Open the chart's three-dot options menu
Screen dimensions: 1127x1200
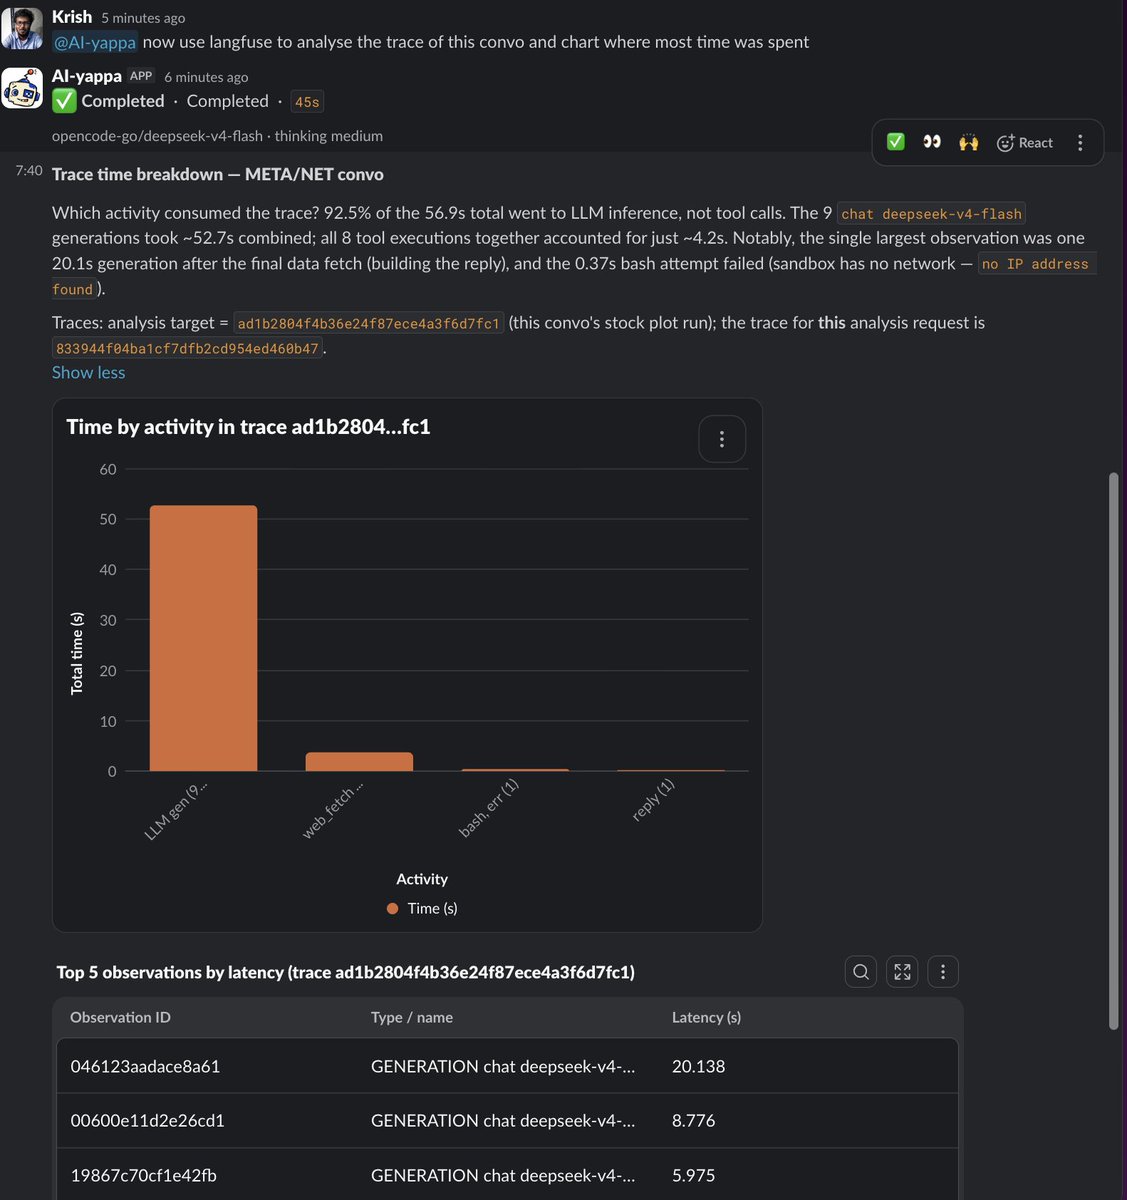click(722, 439)
